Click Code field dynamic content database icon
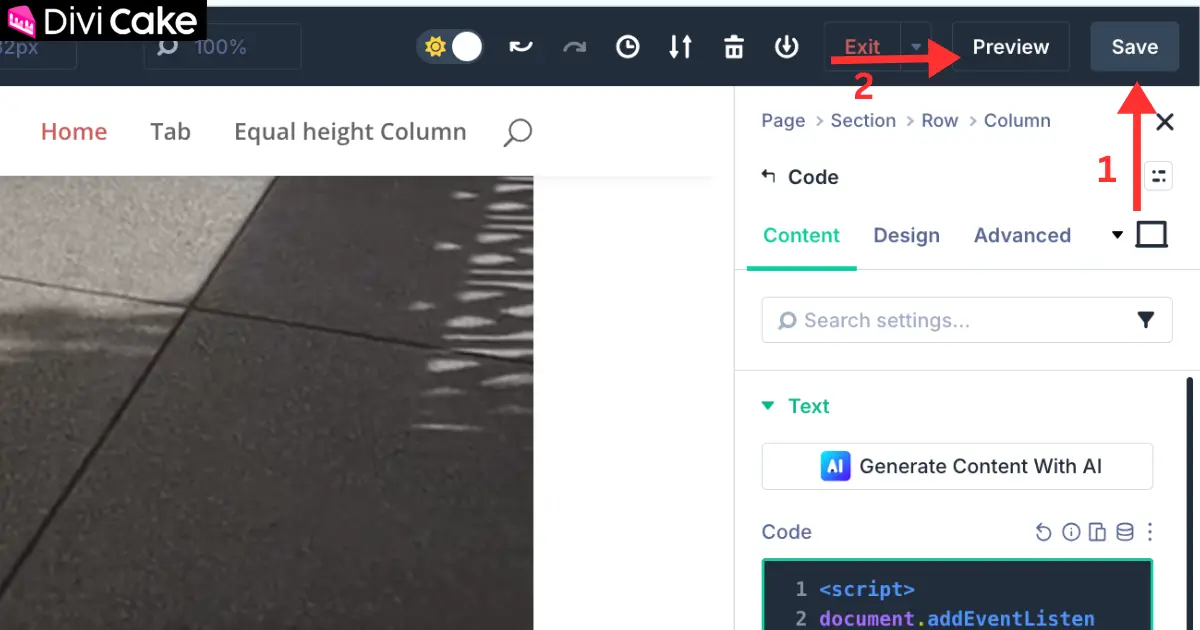Image resolution: width=1200 pixels, height=630 pixels. coord(1124,532)
